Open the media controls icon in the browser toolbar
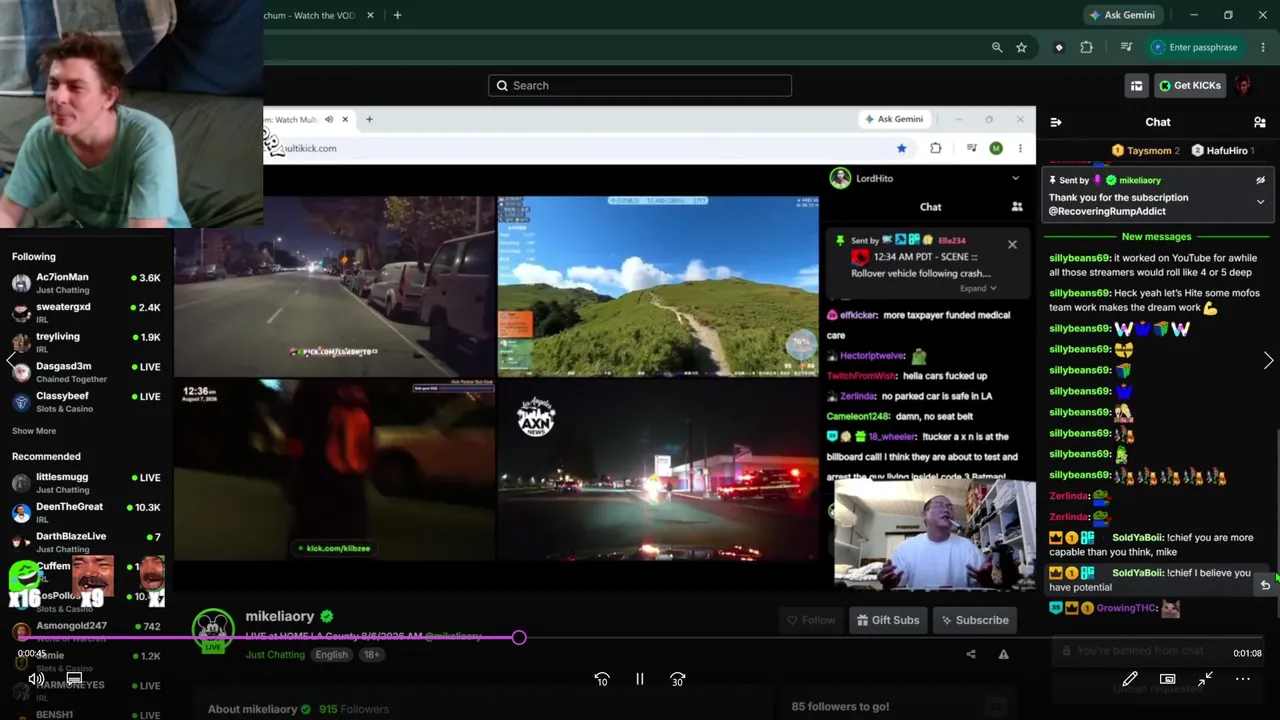The image size is (1280, 720). click(1127, 47)
